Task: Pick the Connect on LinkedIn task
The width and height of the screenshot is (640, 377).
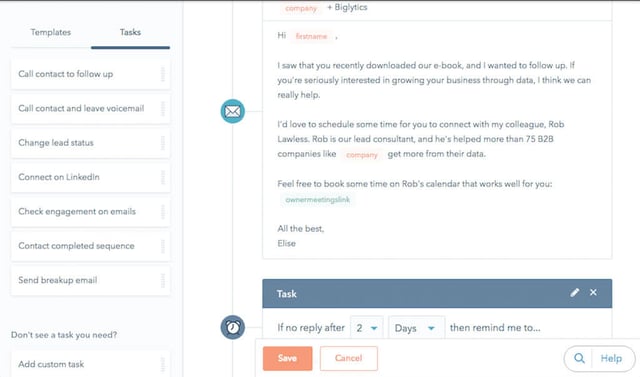Action: point(90,177)
